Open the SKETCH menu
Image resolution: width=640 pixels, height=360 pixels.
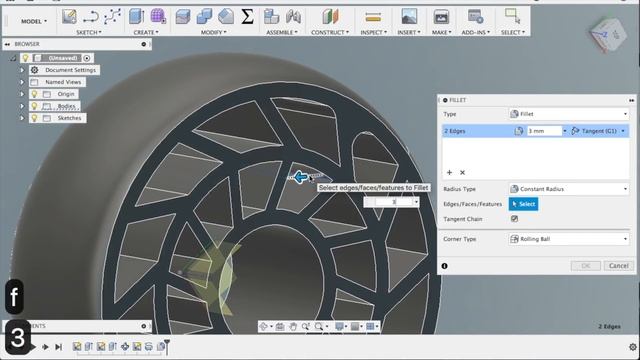89,32
